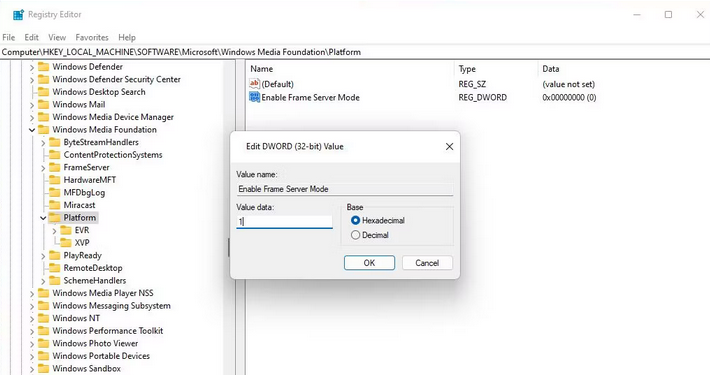Click the (value not set) data cell
The width and height of the screenshot is (710, 375).
[x=569, y=84]
